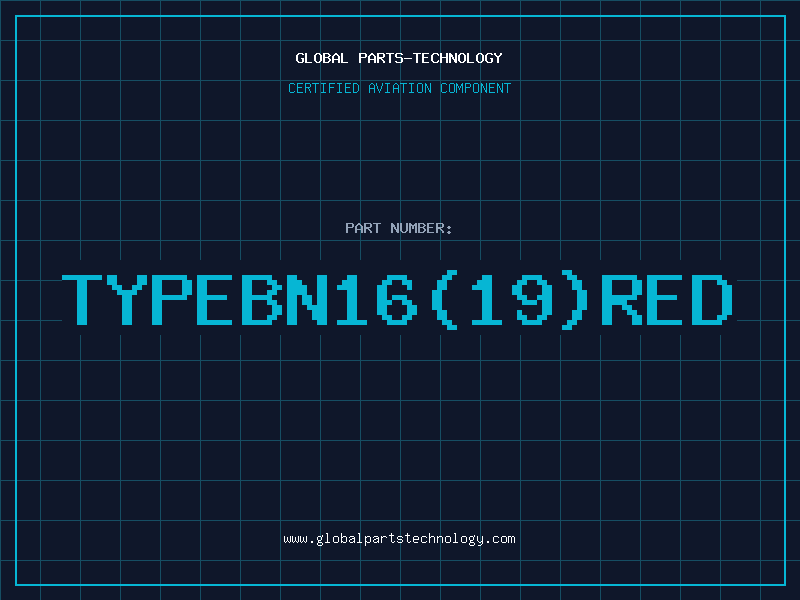Click the GLOBAL PARTS-TECHNOLOGY heading
Image resolution: width=800 pixels, height=600 pixels.
(399, 58)
